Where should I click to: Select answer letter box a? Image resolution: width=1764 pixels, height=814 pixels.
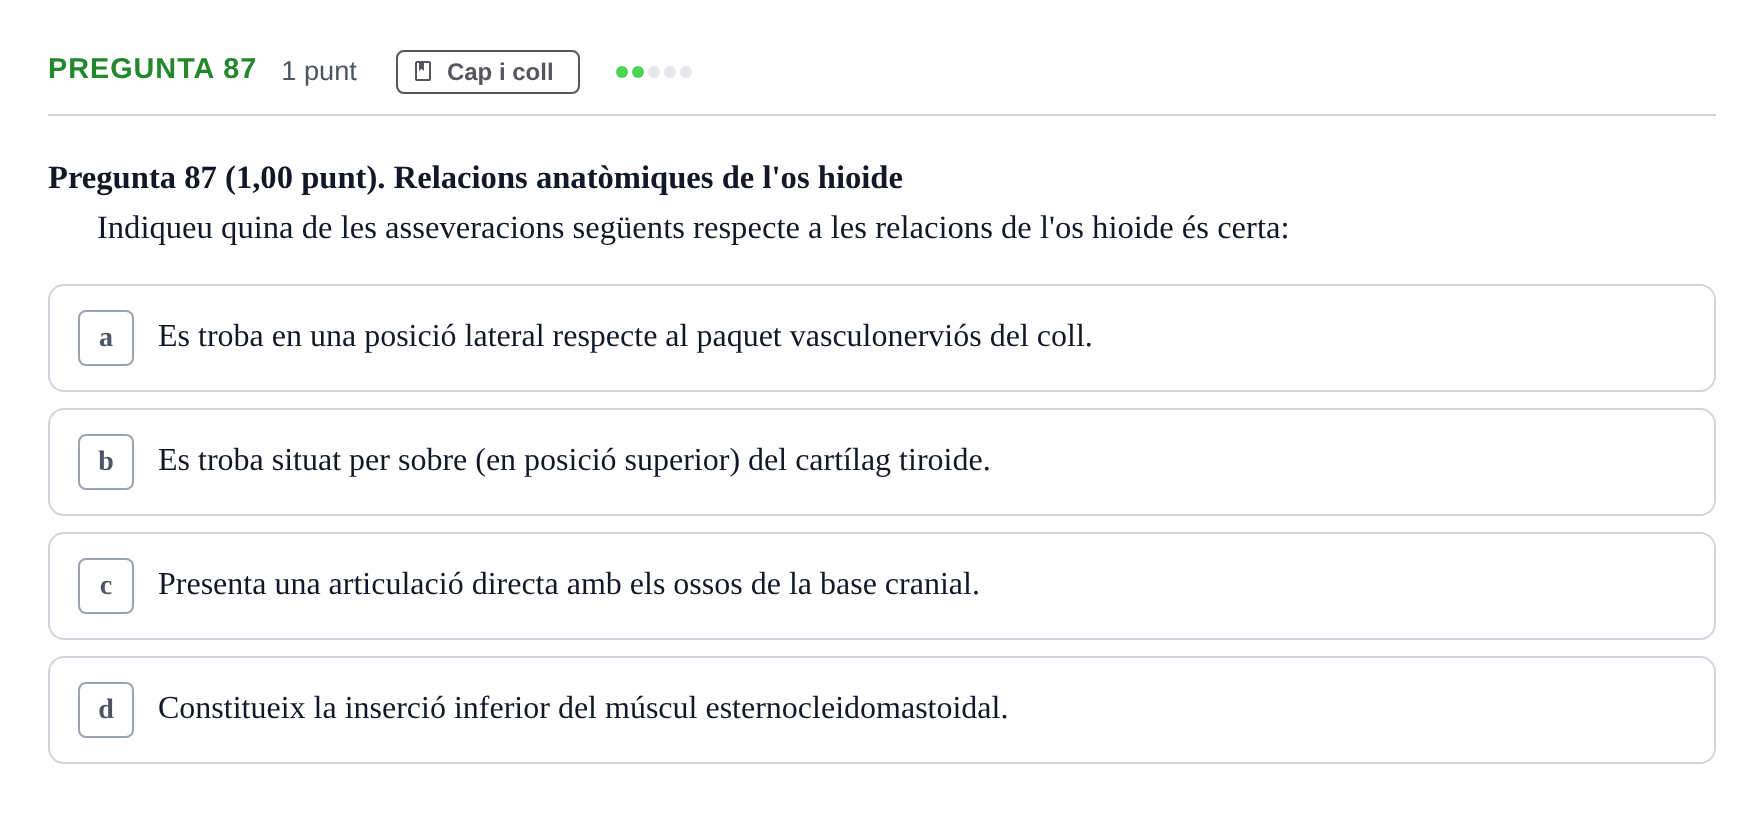coord(106,338)
